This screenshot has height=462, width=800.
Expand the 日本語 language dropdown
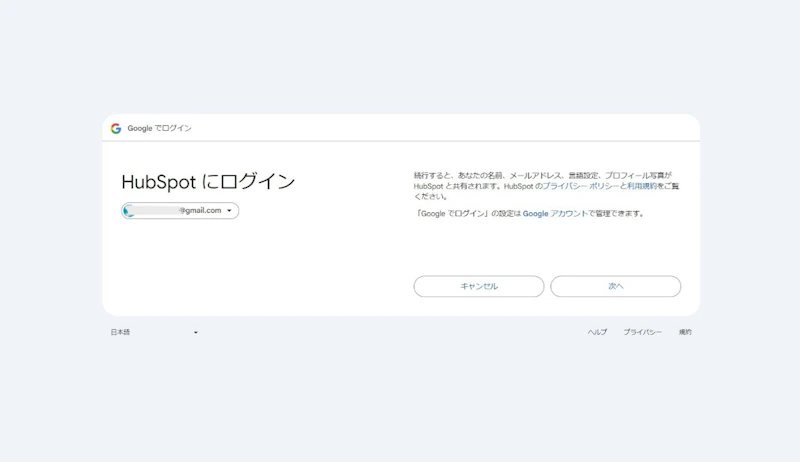pyautogui.click(x=154, y=332)
